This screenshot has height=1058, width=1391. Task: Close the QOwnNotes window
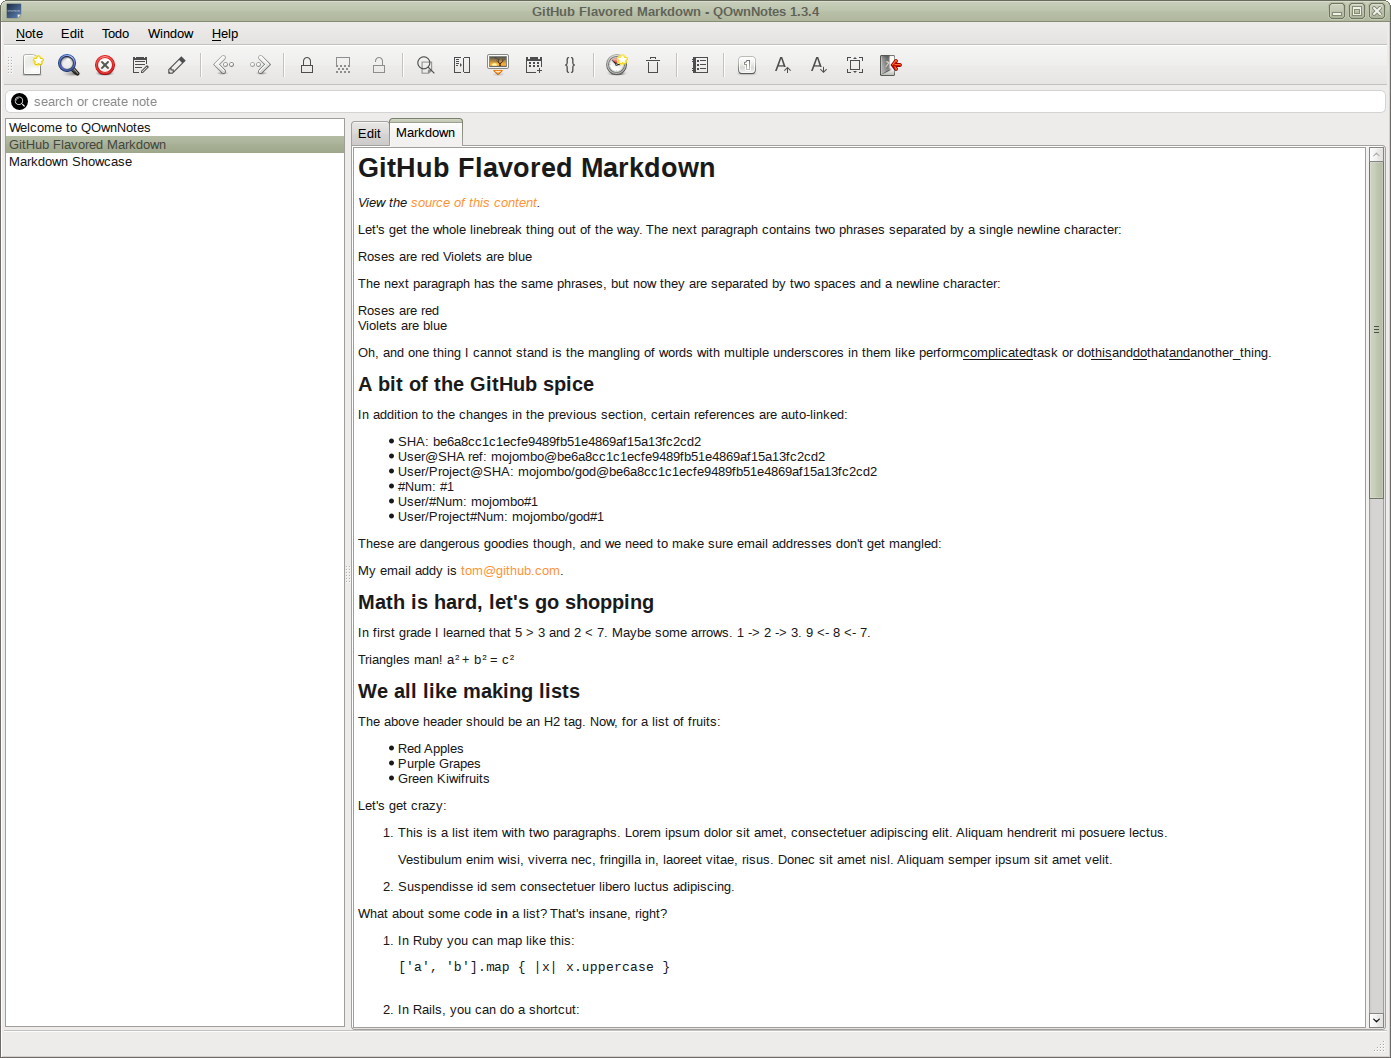coord(1377,11)
